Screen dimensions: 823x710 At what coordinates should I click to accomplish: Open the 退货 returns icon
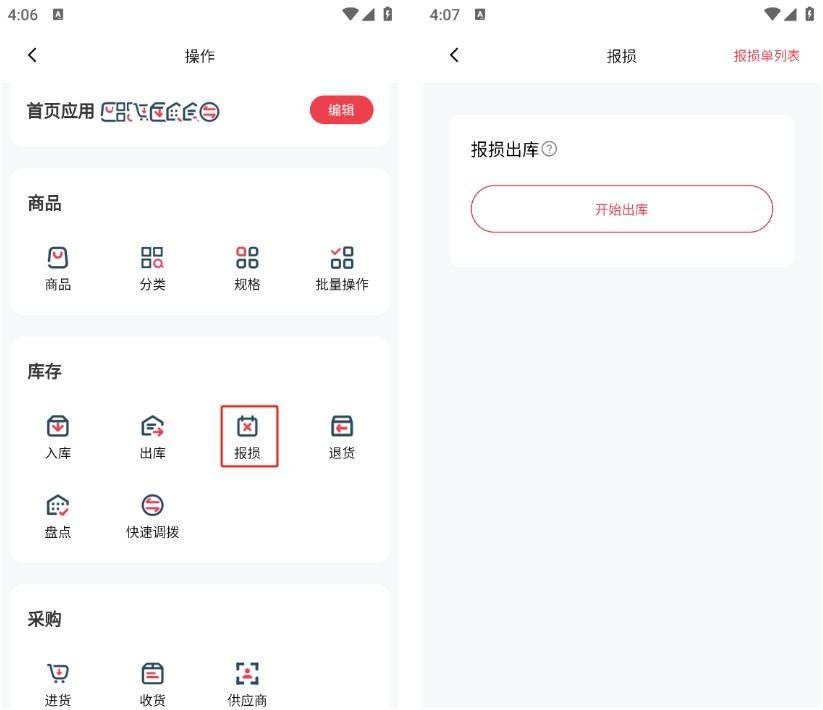(342, 427)
